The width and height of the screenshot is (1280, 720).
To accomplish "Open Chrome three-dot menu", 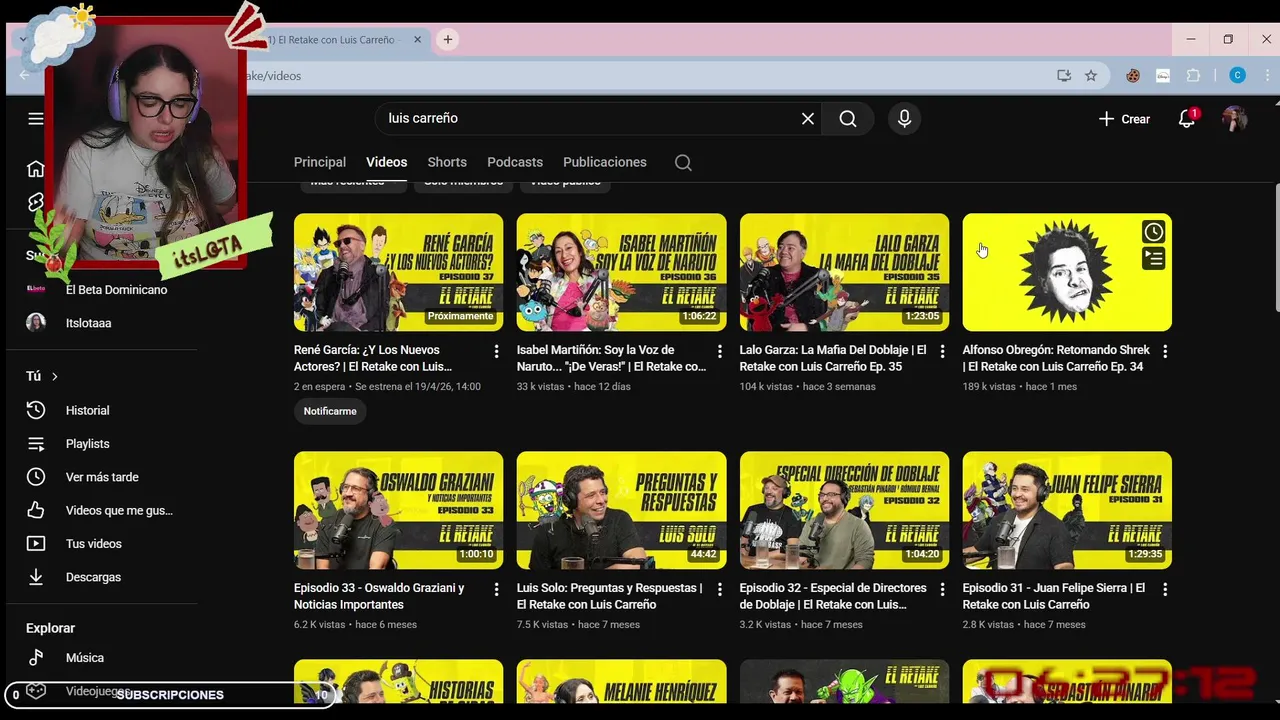I will click(1267, 76).
